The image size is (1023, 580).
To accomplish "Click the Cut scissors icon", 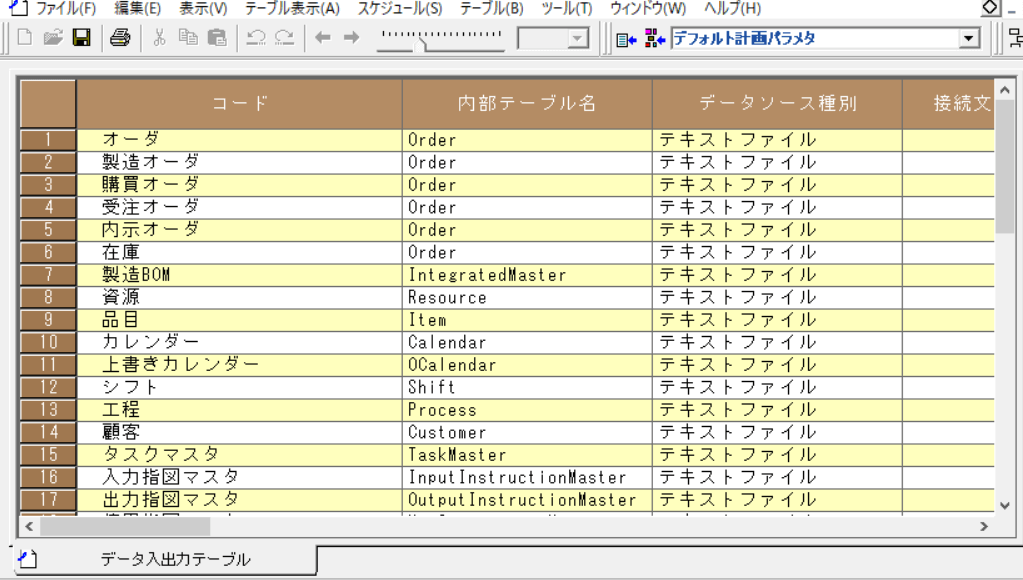I will pyautogui.click(x=159, y=37).
